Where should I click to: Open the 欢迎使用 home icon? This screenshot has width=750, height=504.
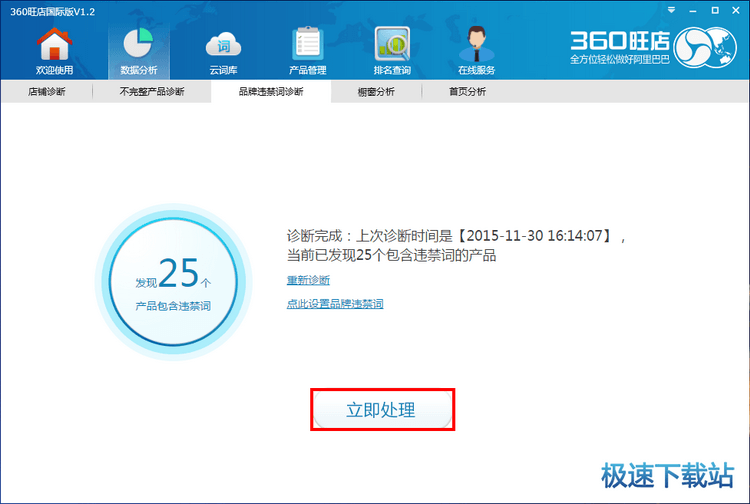pyautogui.click(x=55, y=51)
